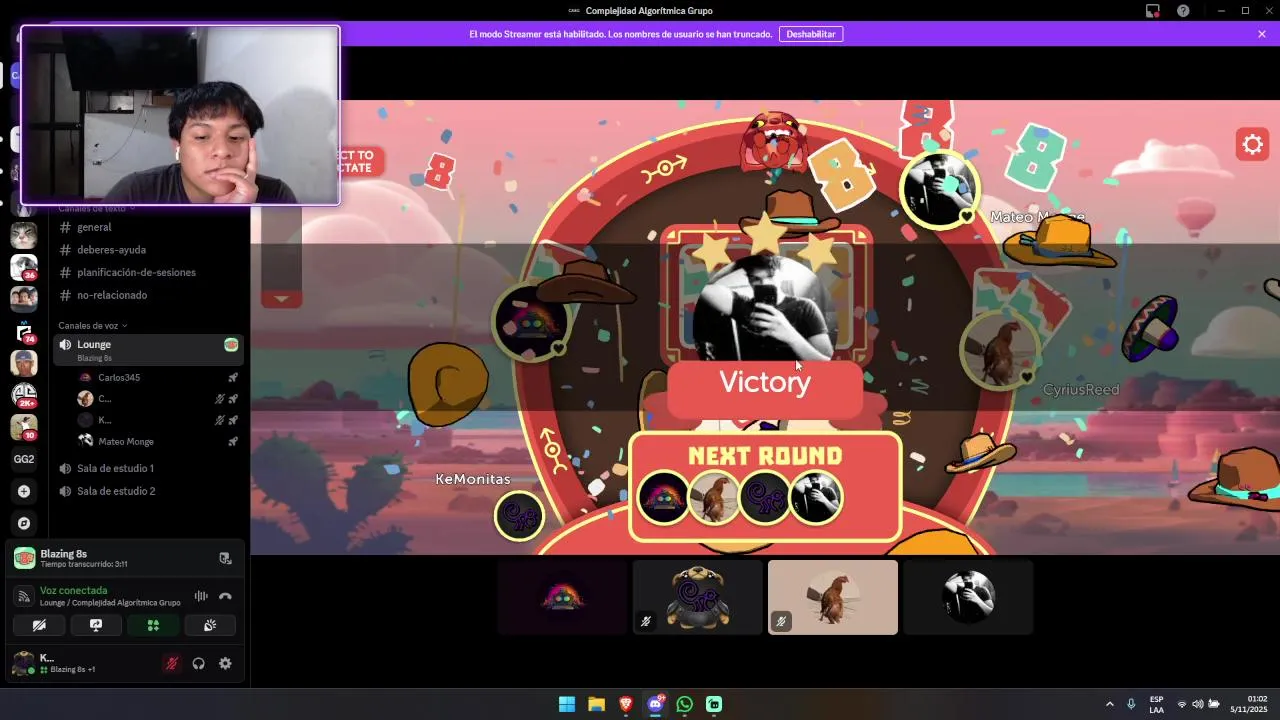Open the Discord inbox icon in title bar
Image resolution: width=1280 pixels, height=720 pixels.
coord(1153,11)
